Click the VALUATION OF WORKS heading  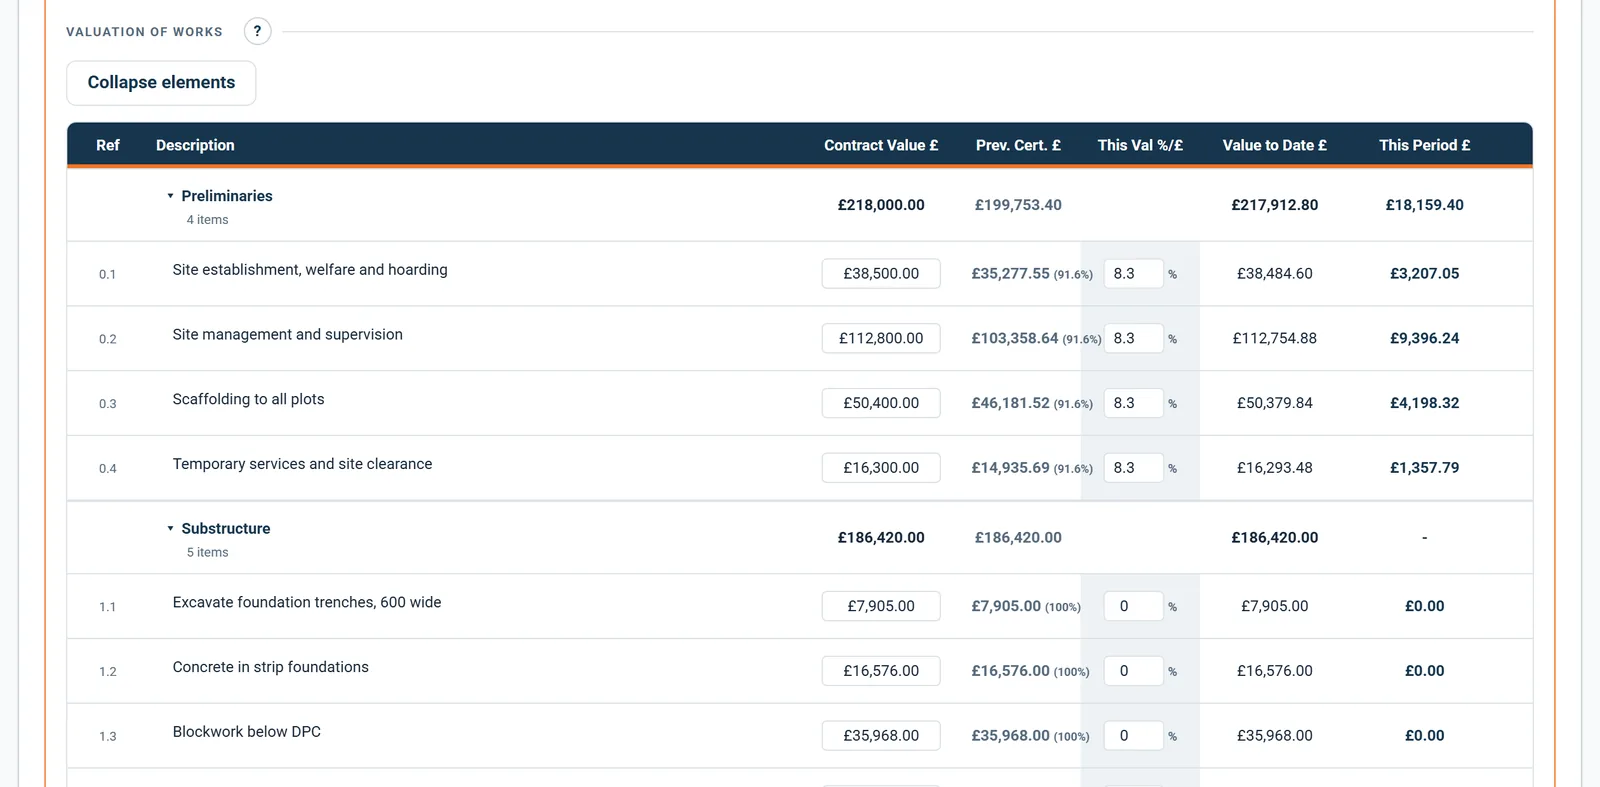click(x=144, y=32)
